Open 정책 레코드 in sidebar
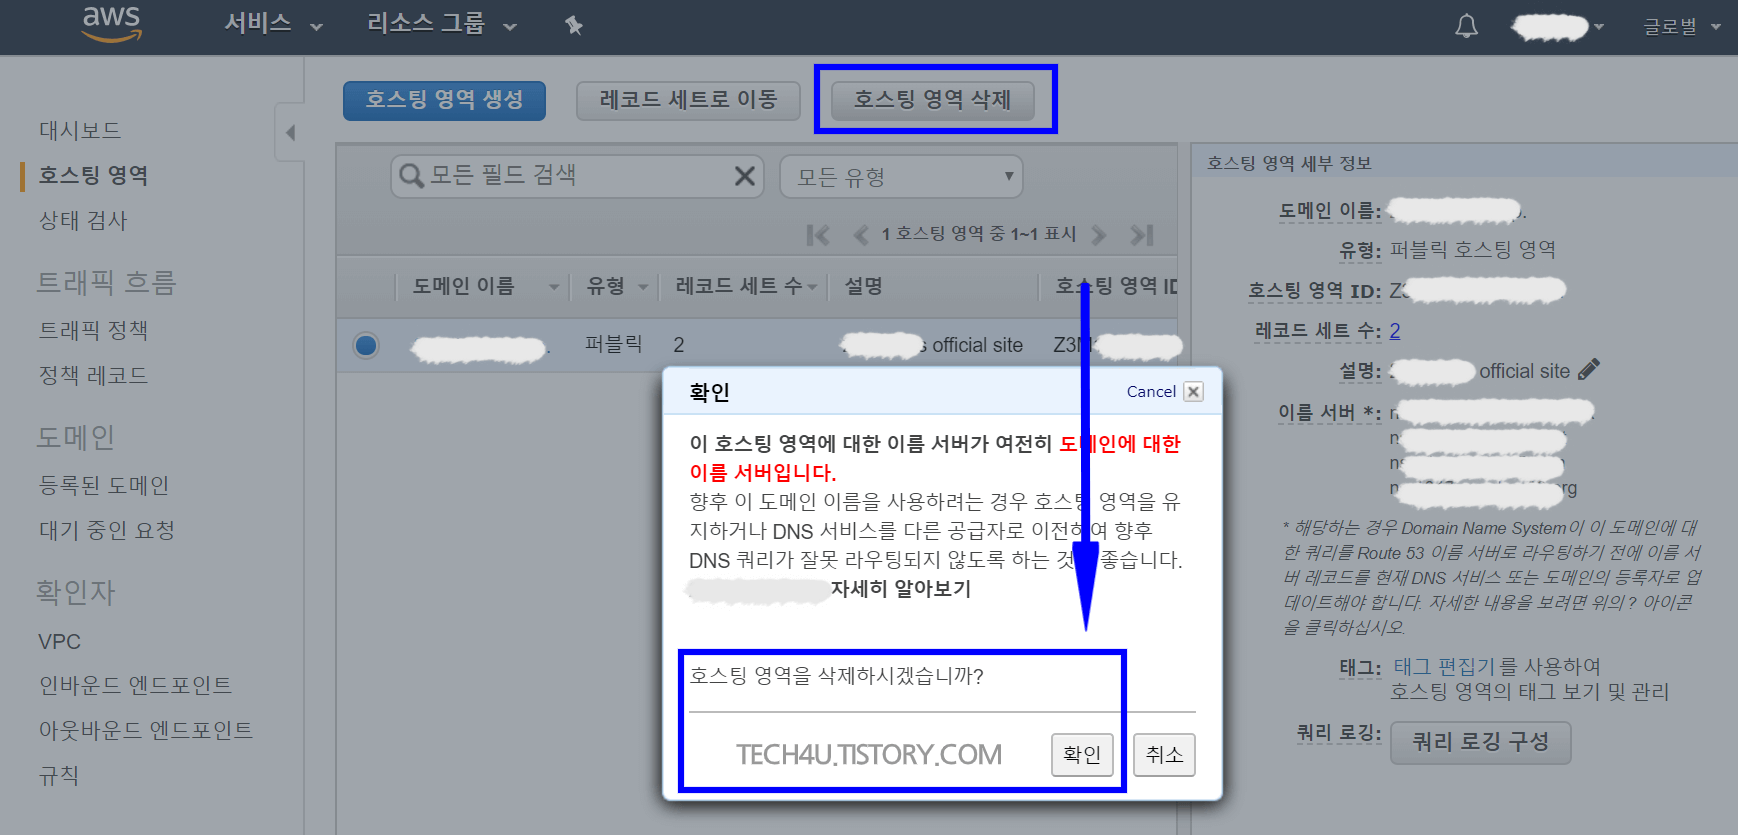Image resolution: width=1738 pixels, height=835 pixels. tap(93, 375)
